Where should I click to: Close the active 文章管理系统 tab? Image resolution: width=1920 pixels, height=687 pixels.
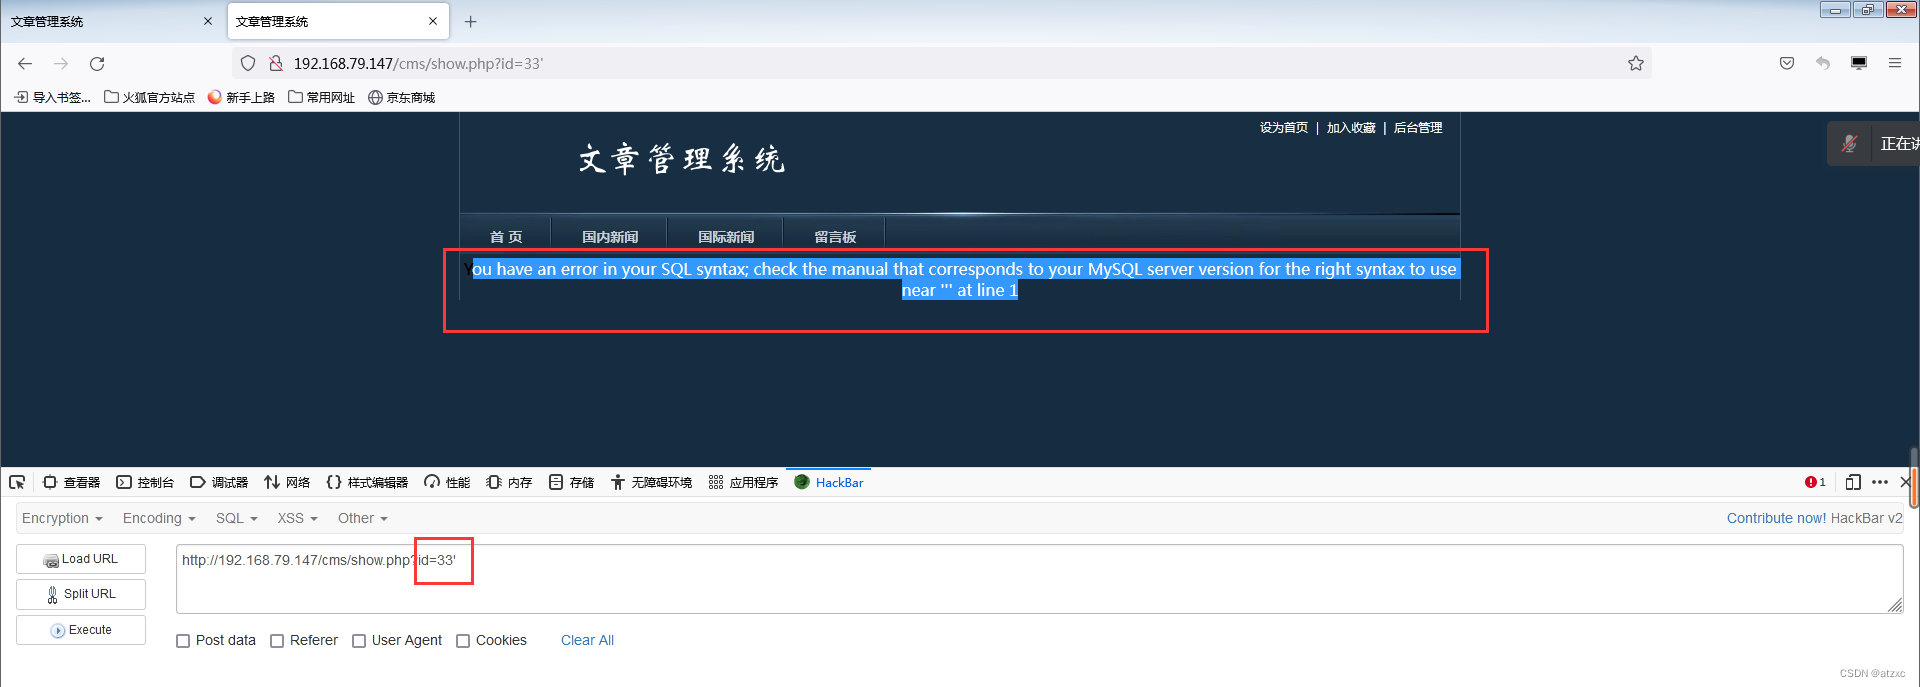[x=433, y=21]
